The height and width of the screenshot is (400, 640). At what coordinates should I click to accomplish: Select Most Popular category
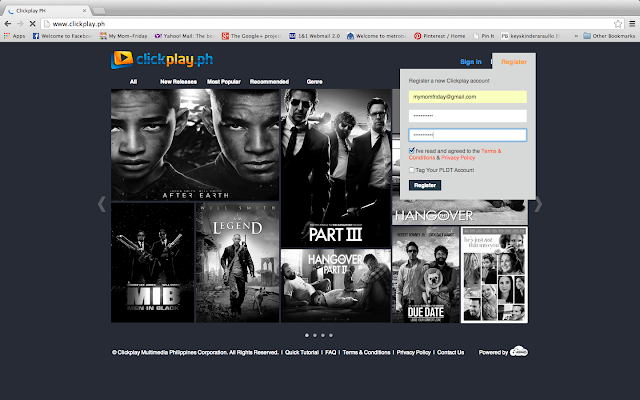tap(224, 82)
